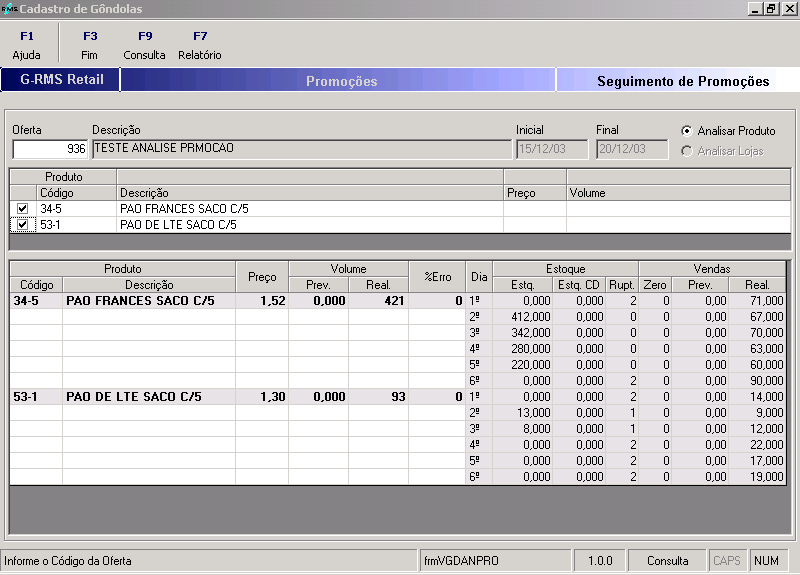Click sales real value 22,000
Screen dimensions: 800x575
tap(757, 444)
